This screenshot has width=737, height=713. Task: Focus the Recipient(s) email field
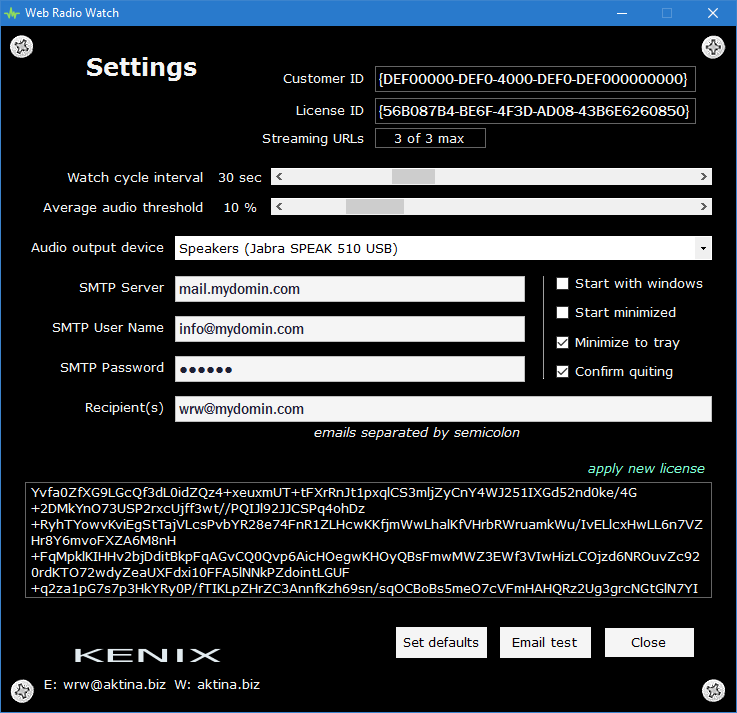pyautogui.click(x=442, y=409)
